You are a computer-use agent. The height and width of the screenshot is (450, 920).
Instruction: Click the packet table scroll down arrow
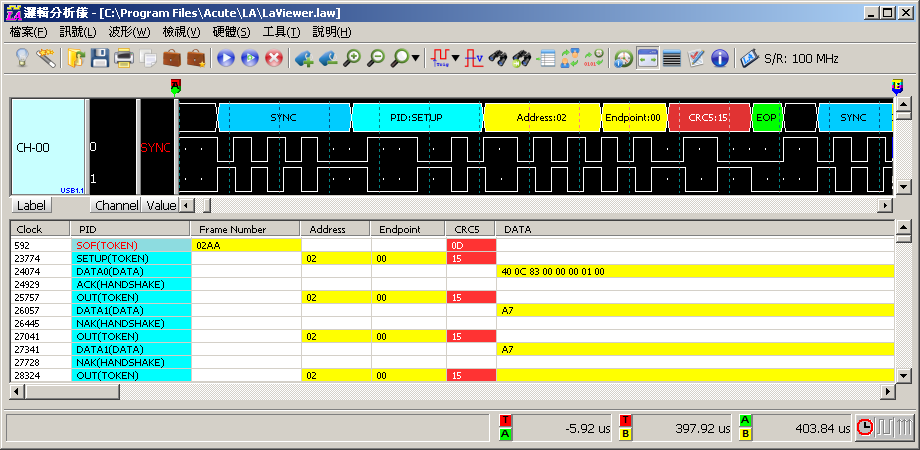click(x=902, y=375)
